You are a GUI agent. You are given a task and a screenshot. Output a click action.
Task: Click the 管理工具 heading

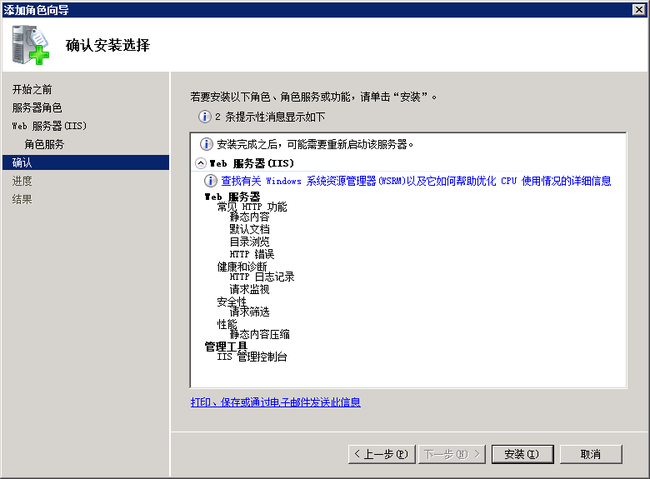(226, 346)
